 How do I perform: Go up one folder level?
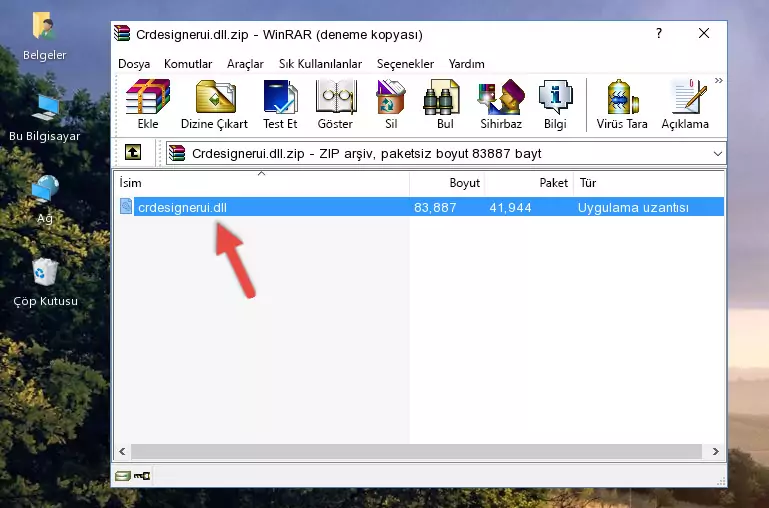tap(133, 152)
